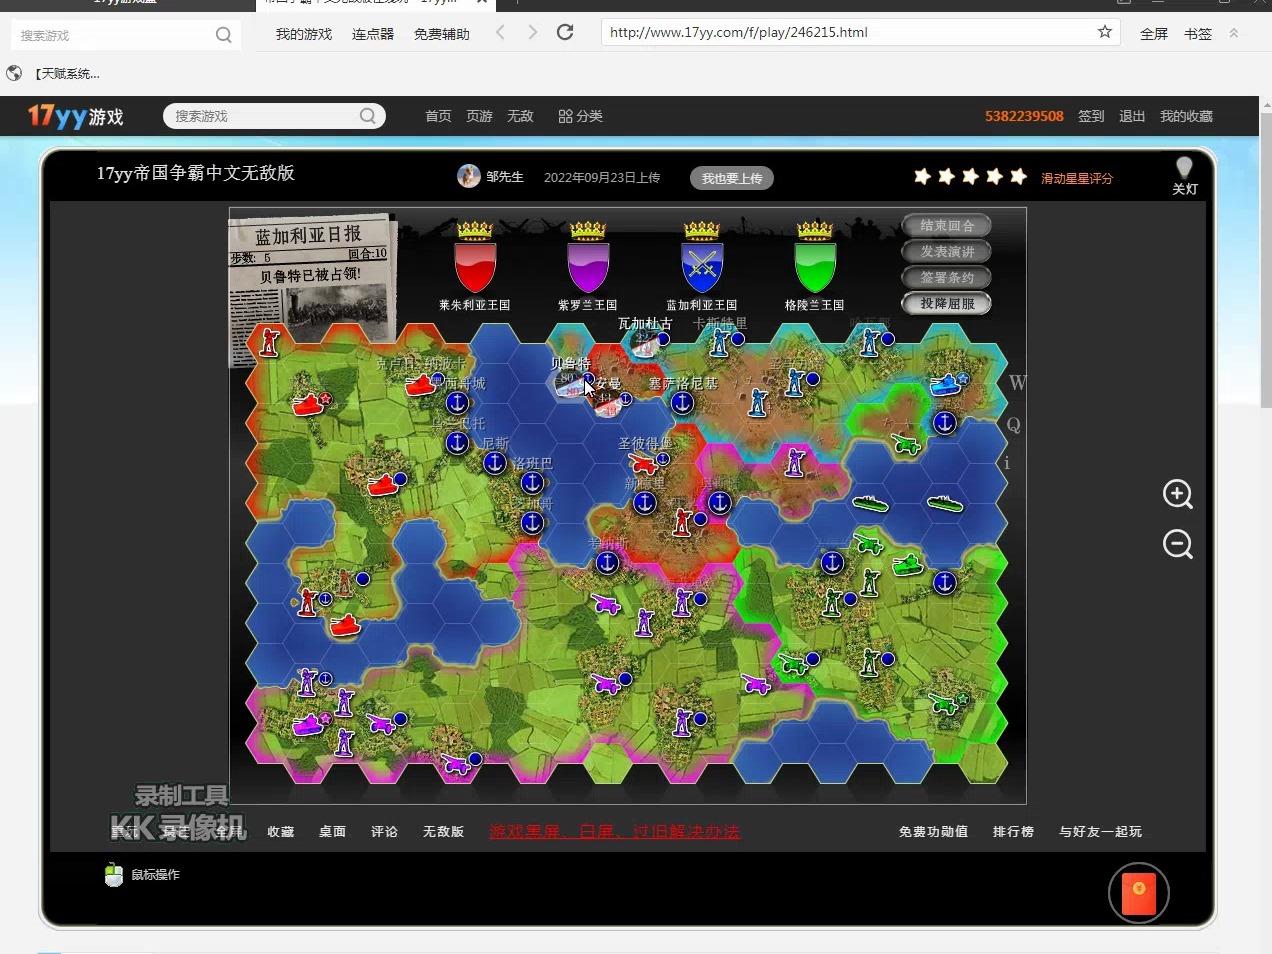The width and height of the screenshot is (1272, 954).
Task: Select the red cannon at 圣彼得堡
Action: click(646, 463)
